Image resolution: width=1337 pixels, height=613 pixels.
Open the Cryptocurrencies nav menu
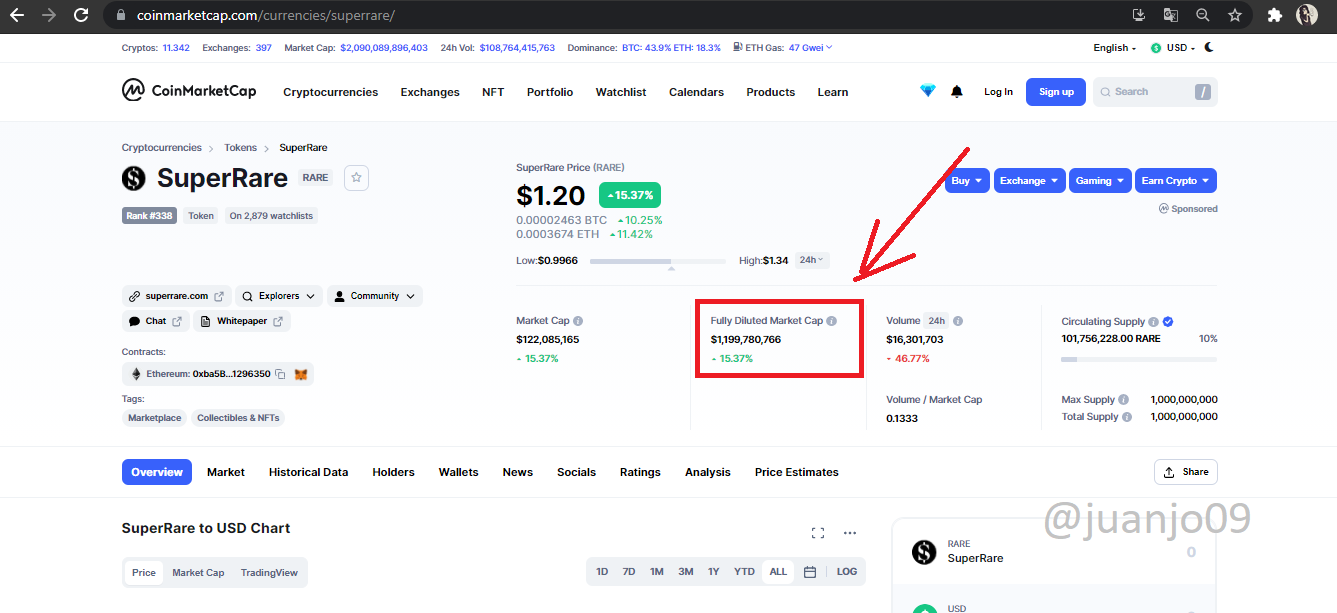(x=330, y=92)
